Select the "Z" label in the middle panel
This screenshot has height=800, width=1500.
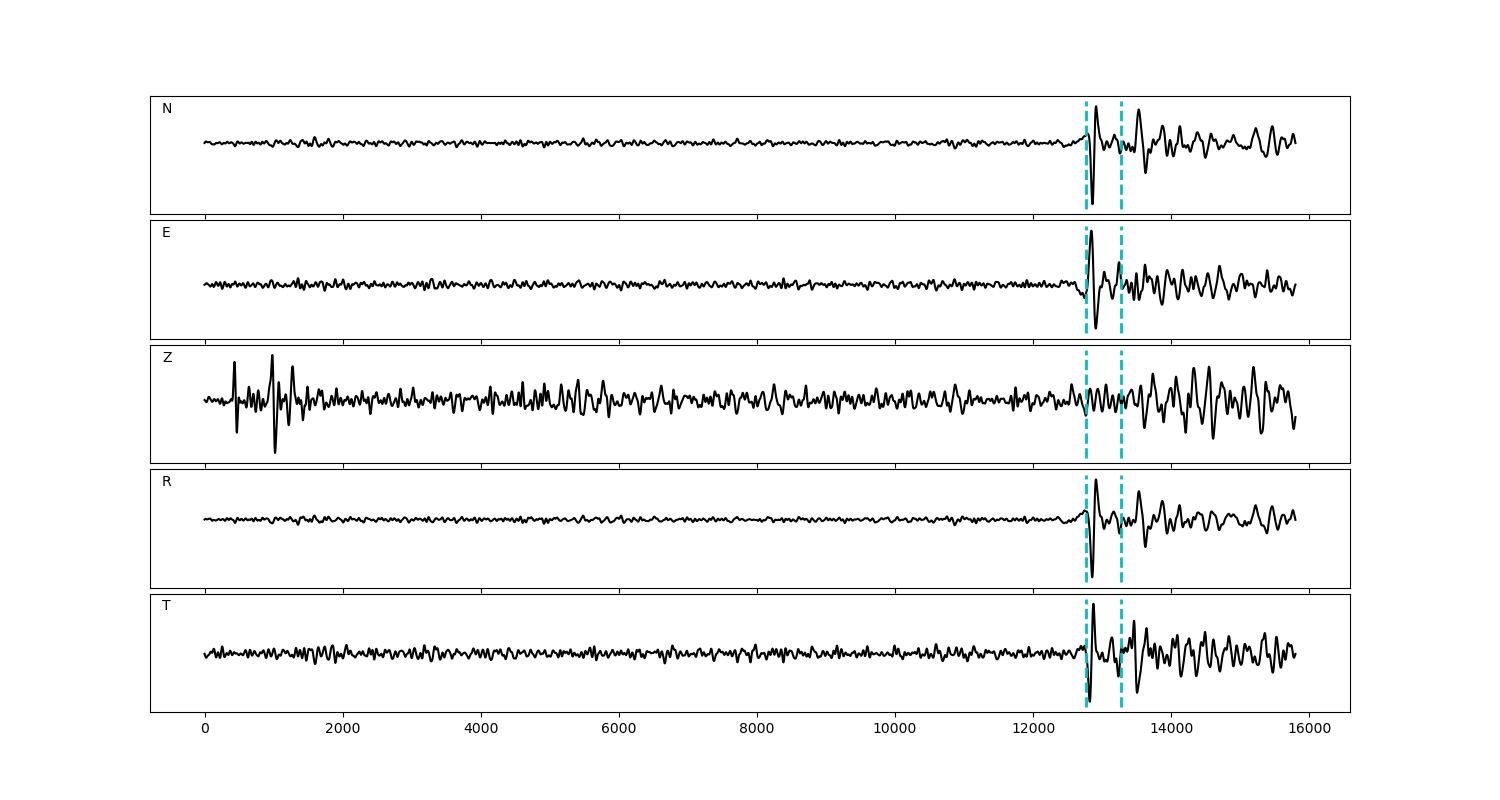167,358
